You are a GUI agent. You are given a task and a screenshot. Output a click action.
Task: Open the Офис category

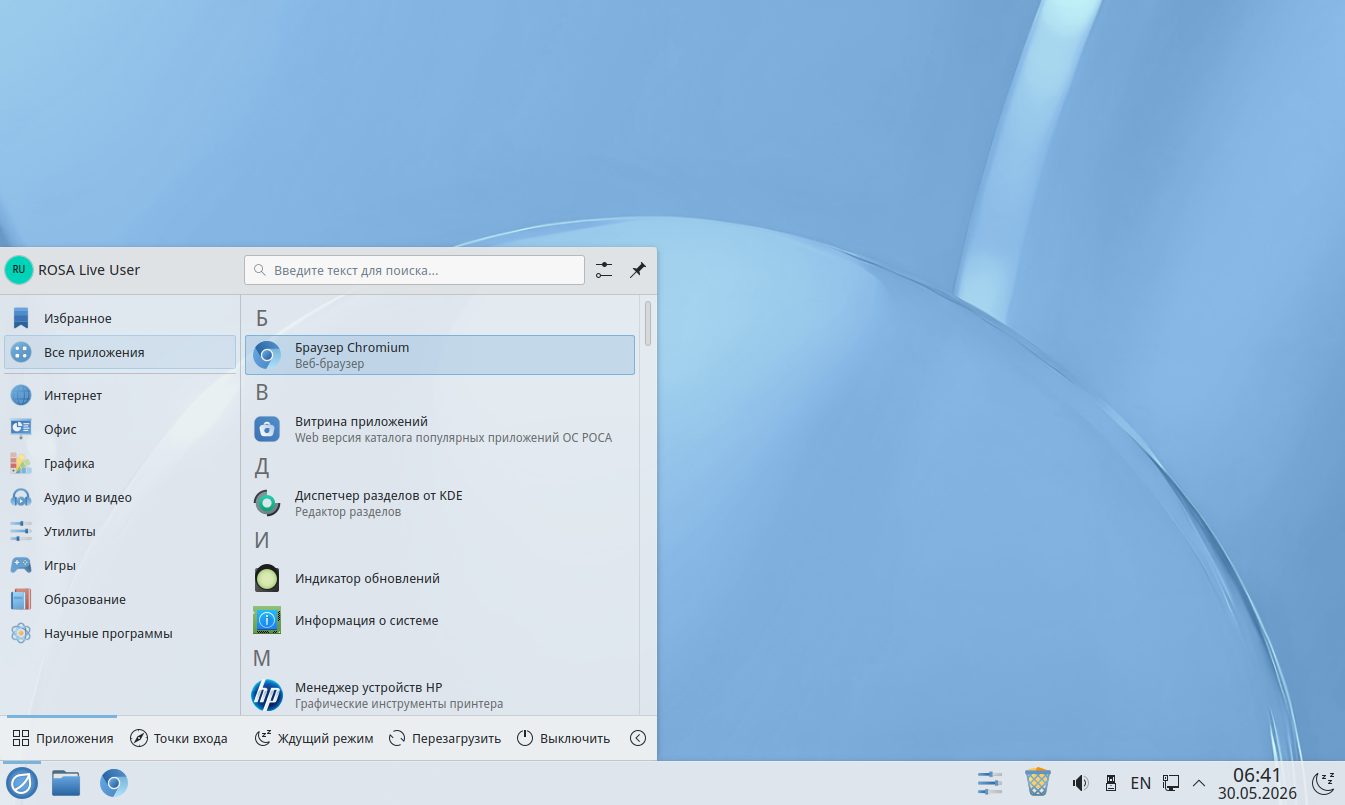[x=120, y=429]
